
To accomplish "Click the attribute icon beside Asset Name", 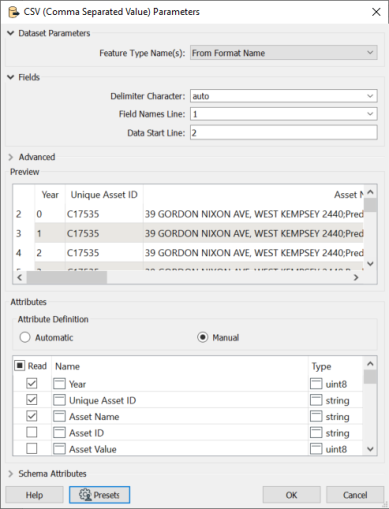I will [x=59, y=416].
